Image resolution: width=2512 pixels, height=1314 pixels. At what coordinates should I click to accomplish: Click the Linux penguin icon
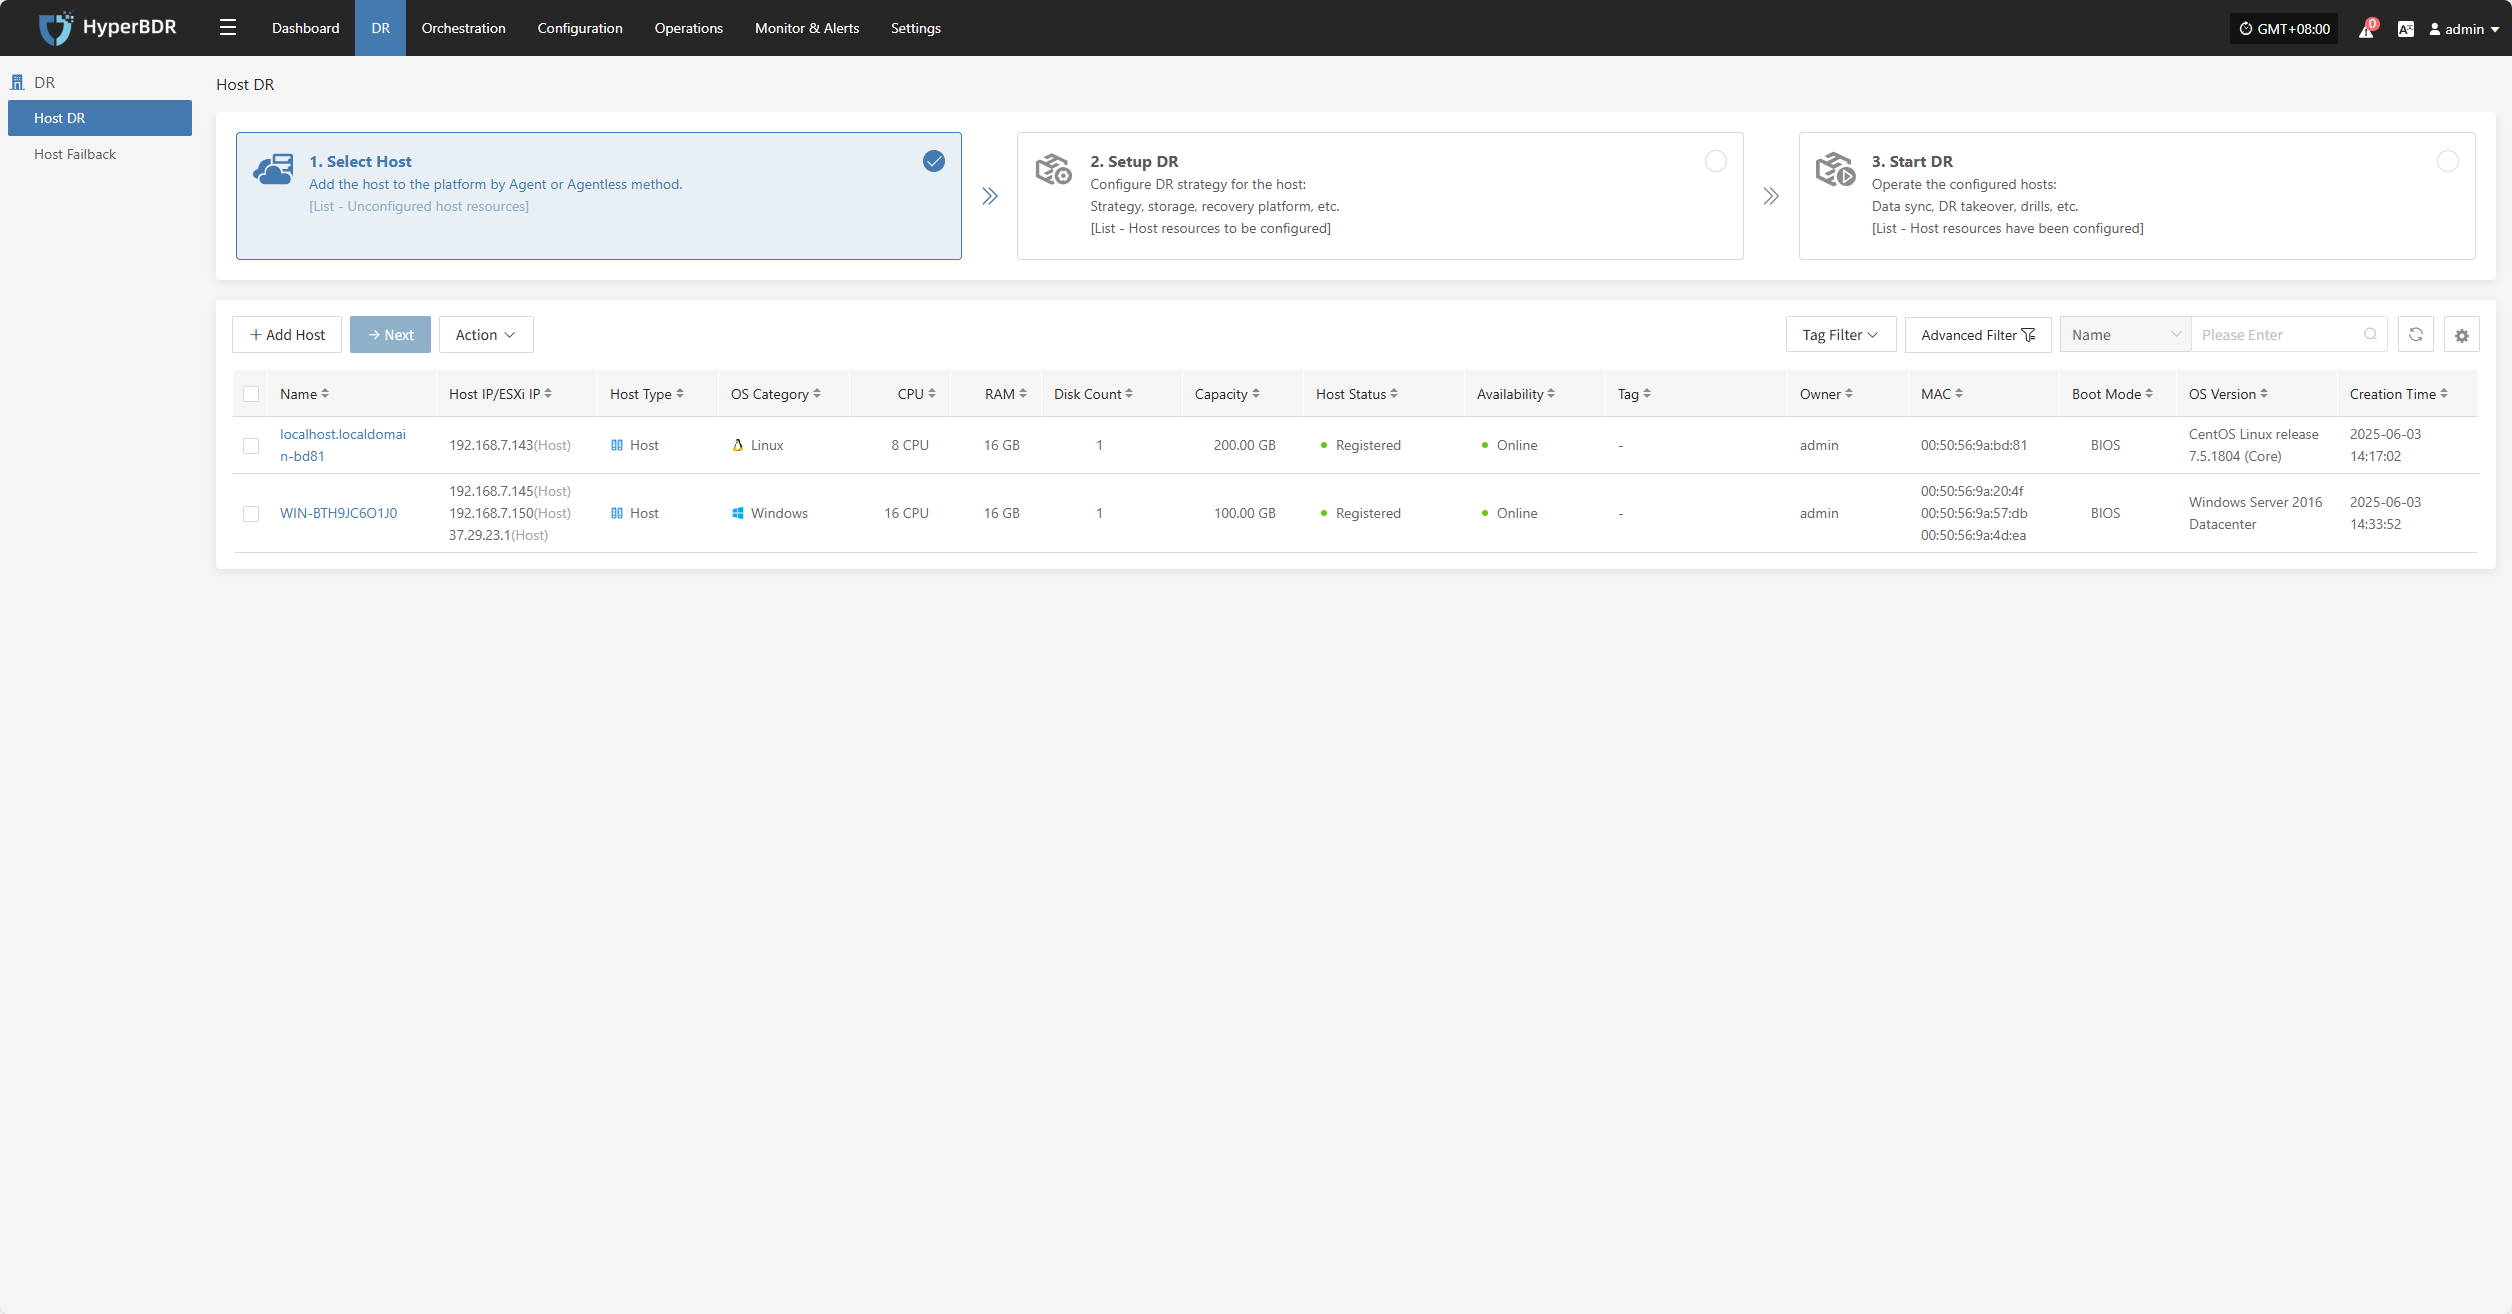coord(738,445)
